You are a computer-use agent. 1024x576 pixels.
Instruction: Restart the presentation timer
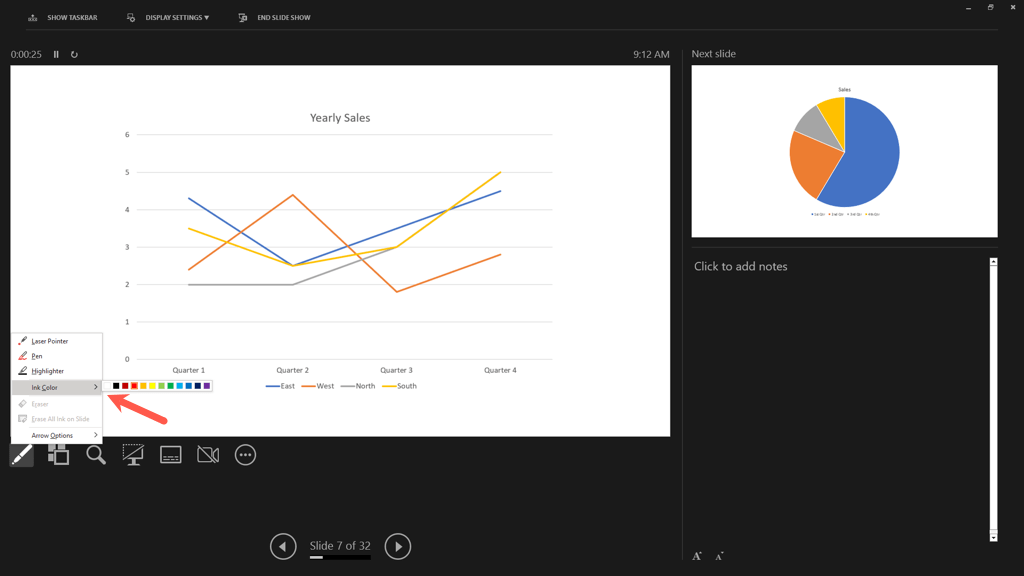74,54
